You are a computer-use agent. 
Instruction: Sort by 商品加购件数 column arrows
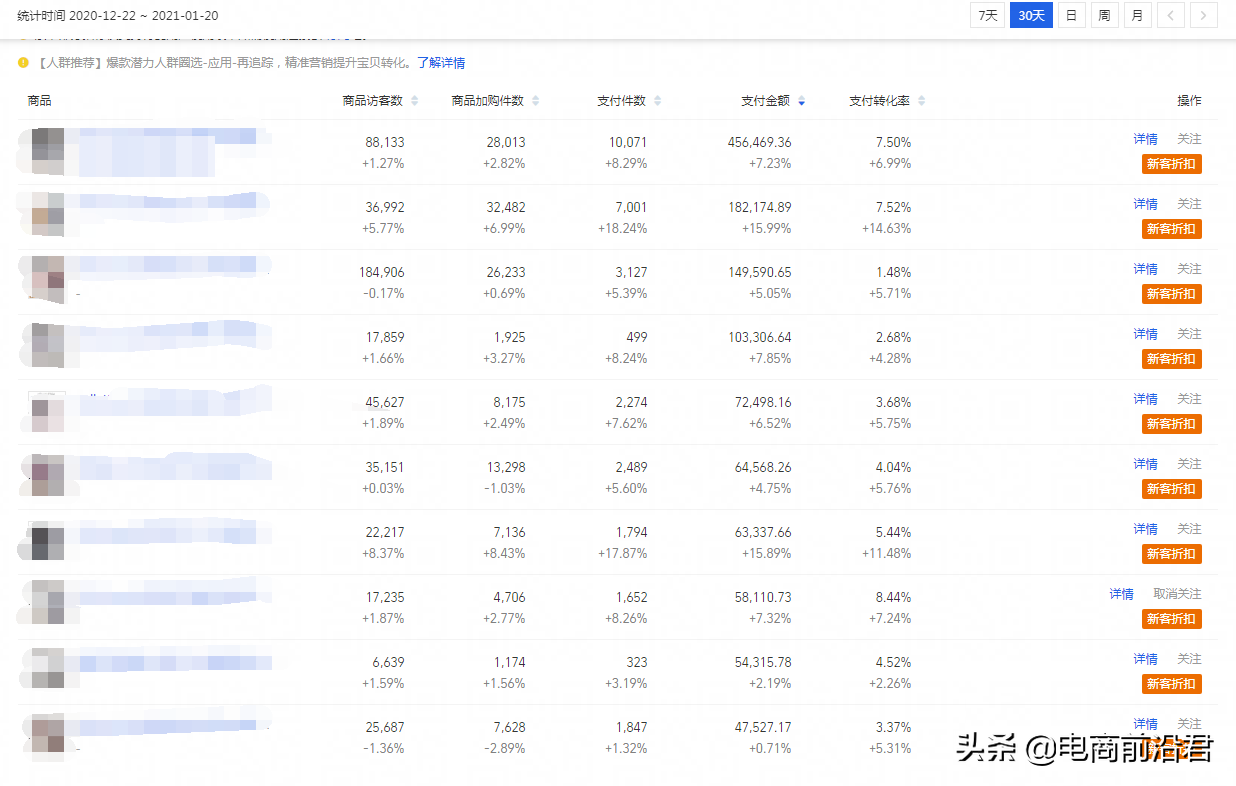point(536,101)
